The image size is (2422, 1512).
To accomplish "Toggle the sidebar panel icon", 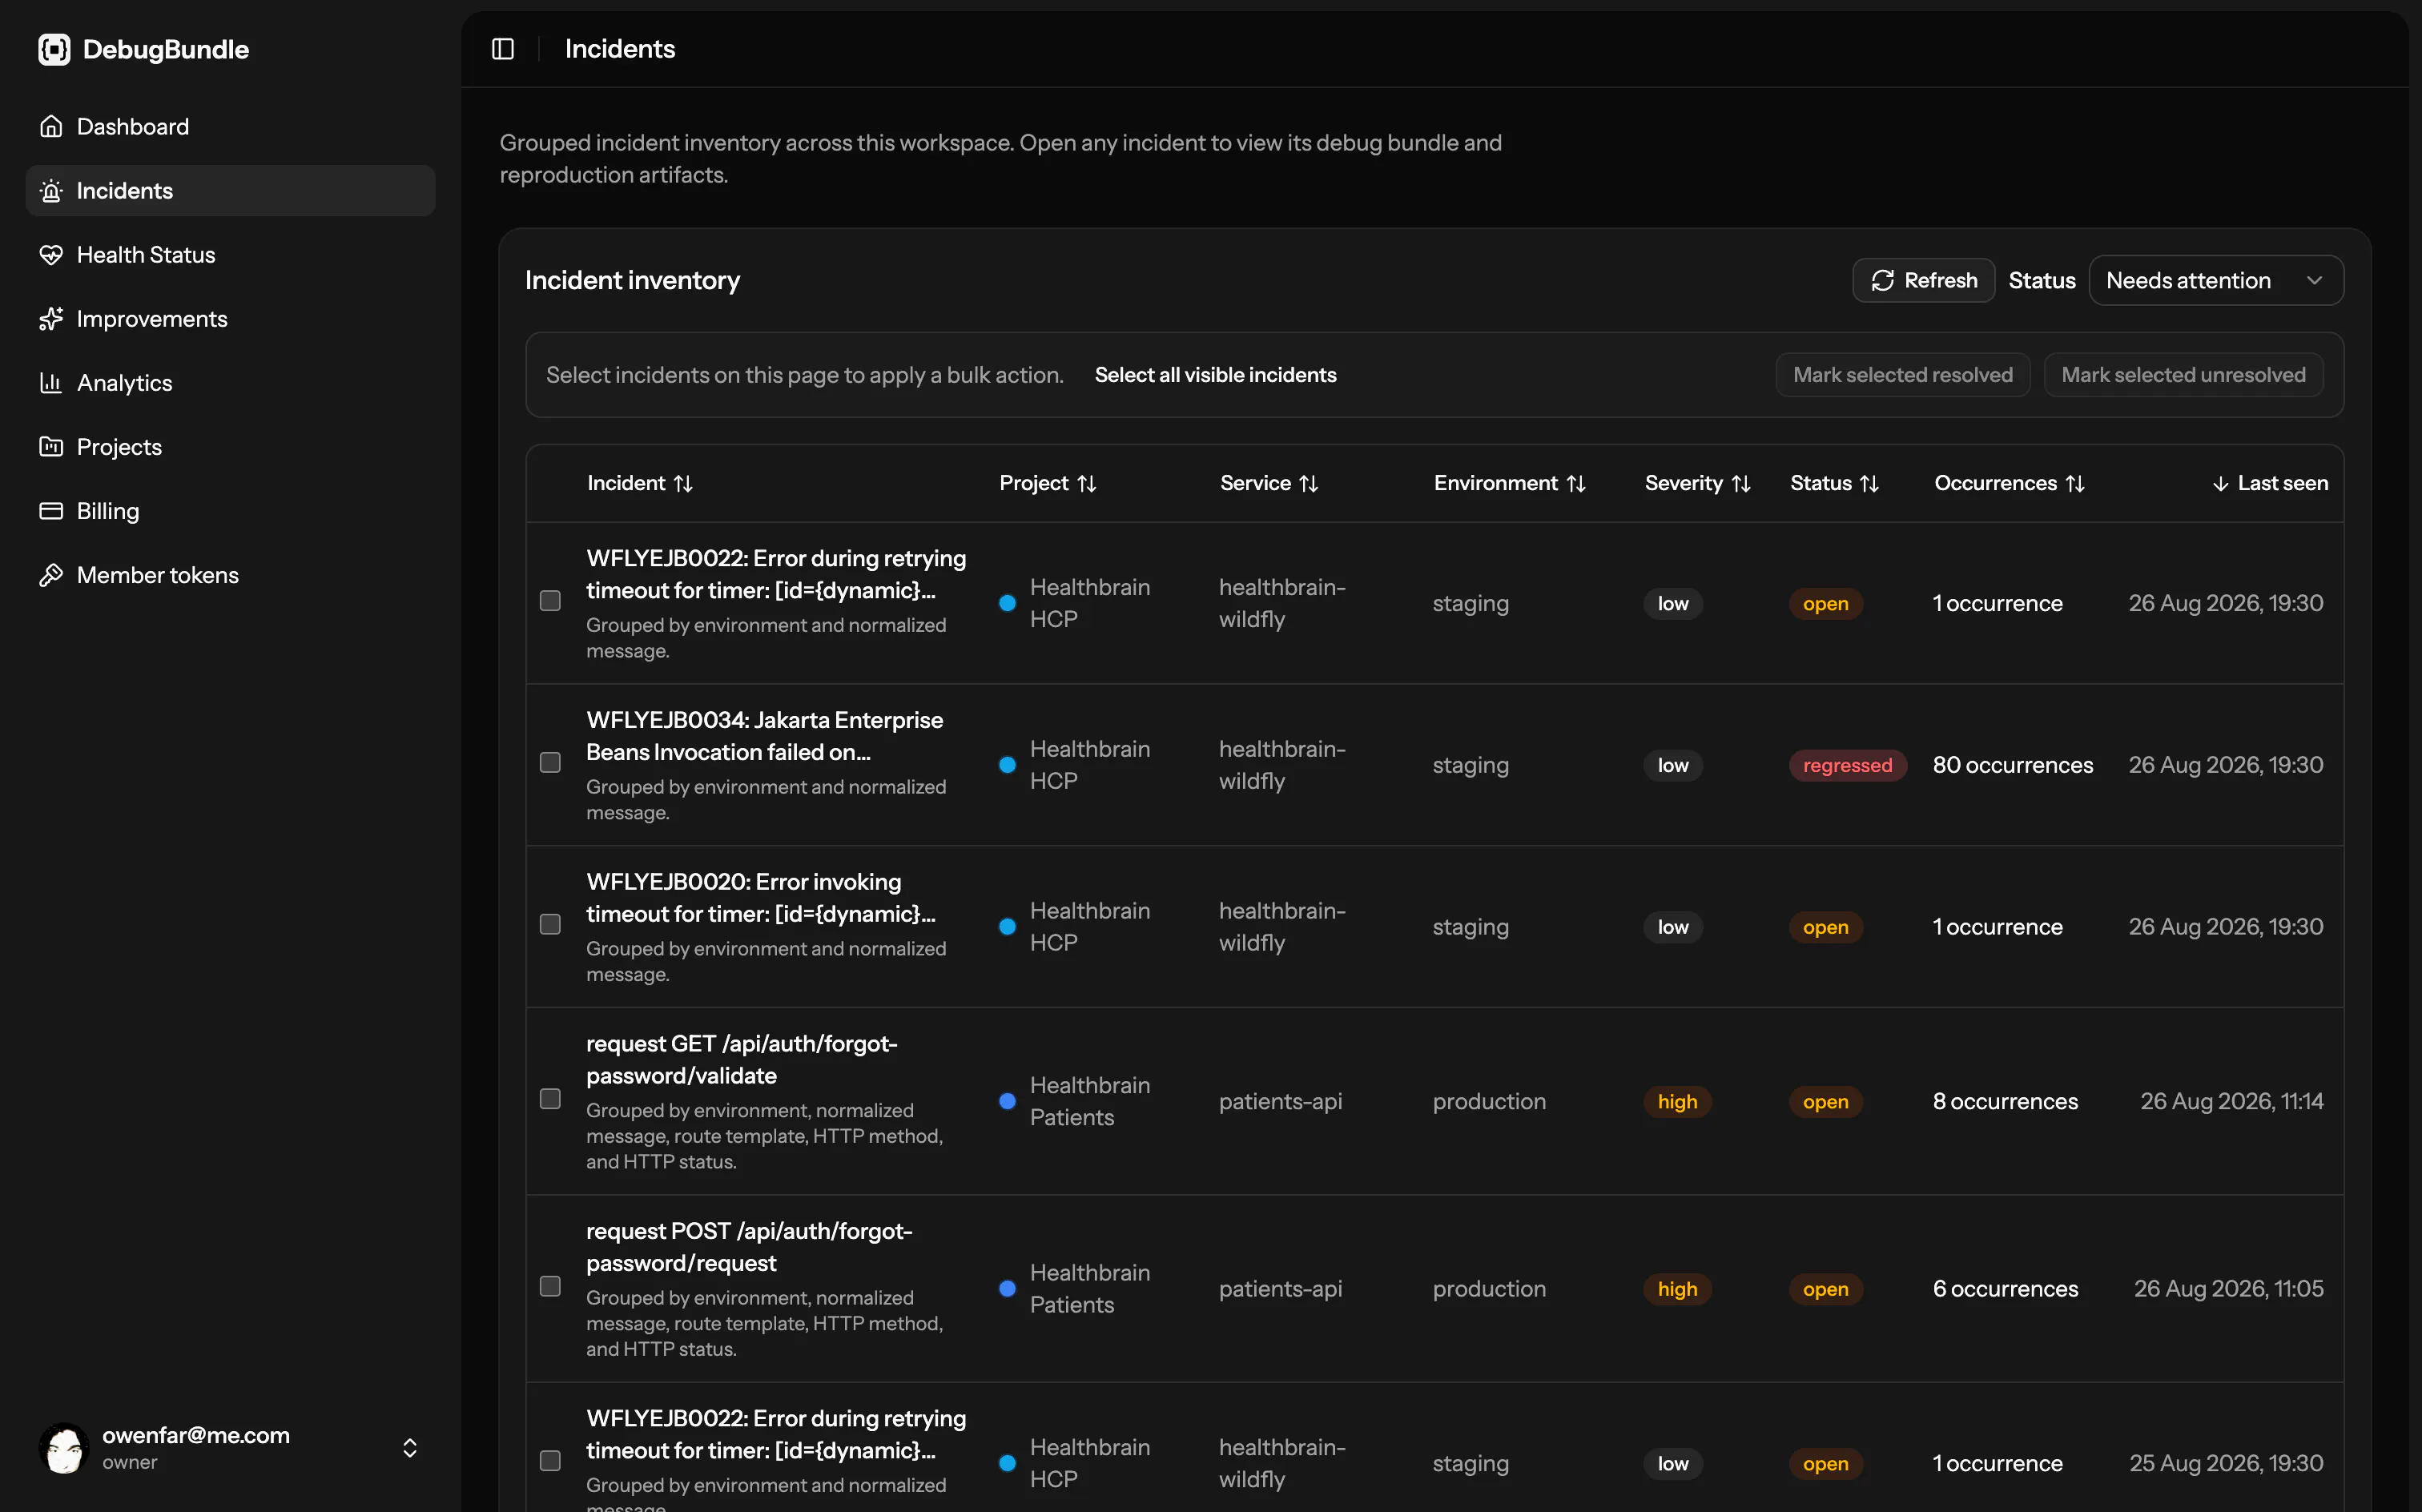I will coord(503,49).
